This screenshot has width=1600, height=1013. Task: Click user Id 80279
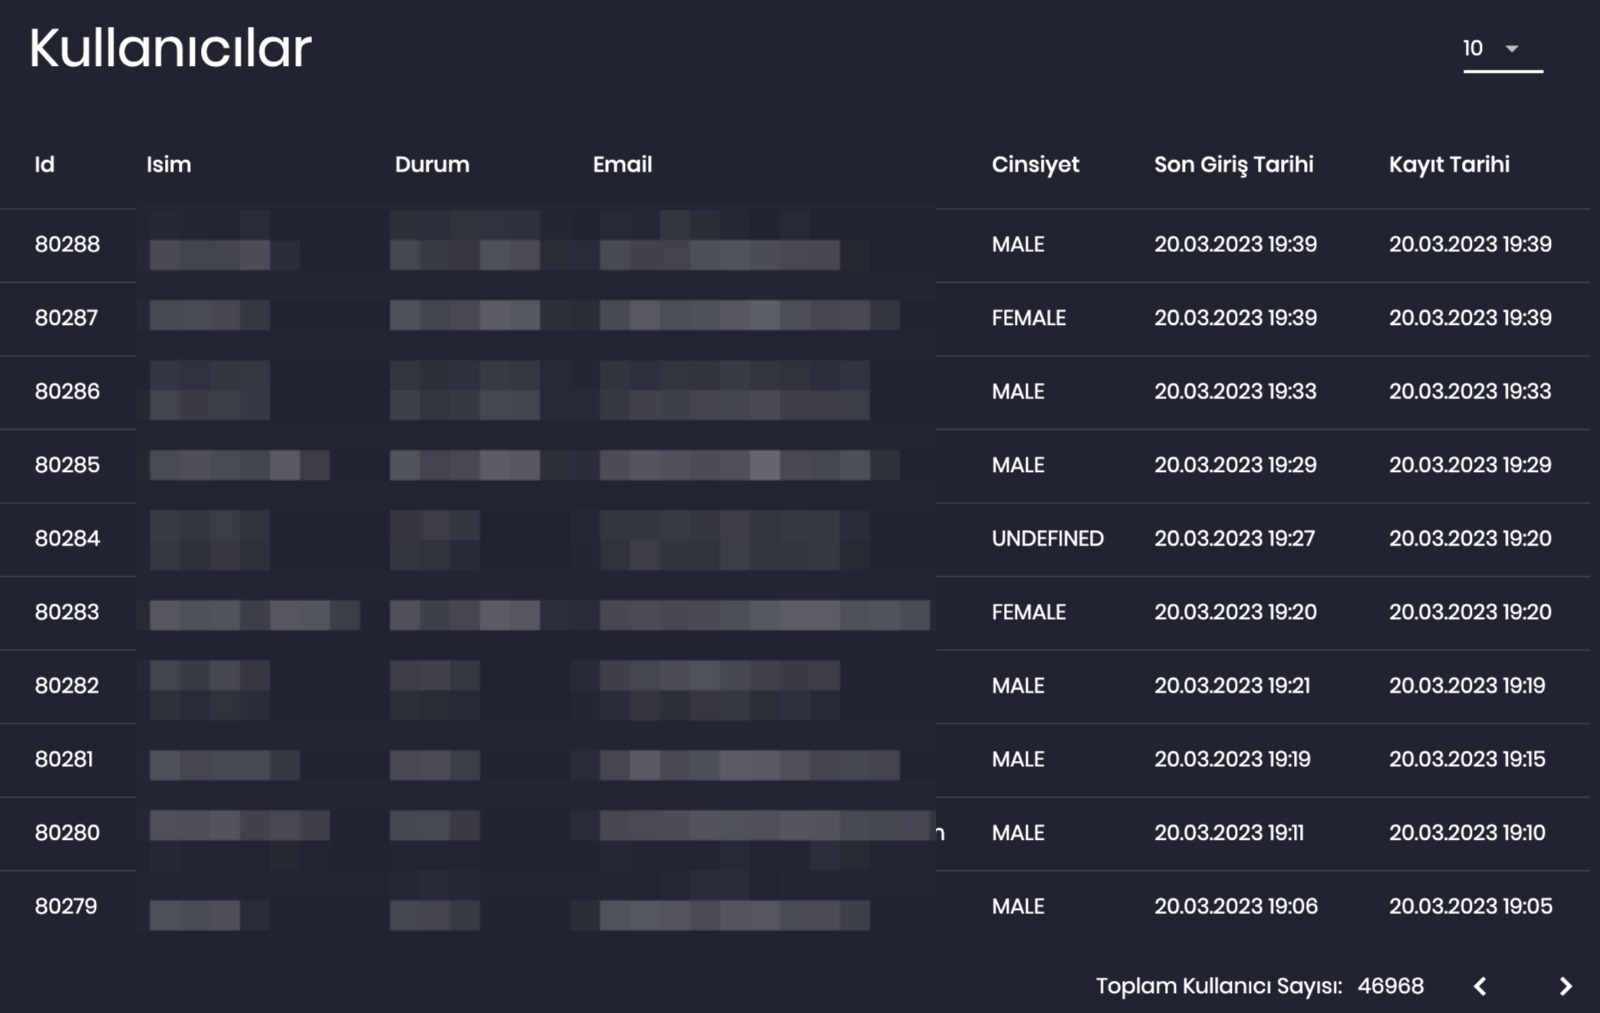pos(66,906)
